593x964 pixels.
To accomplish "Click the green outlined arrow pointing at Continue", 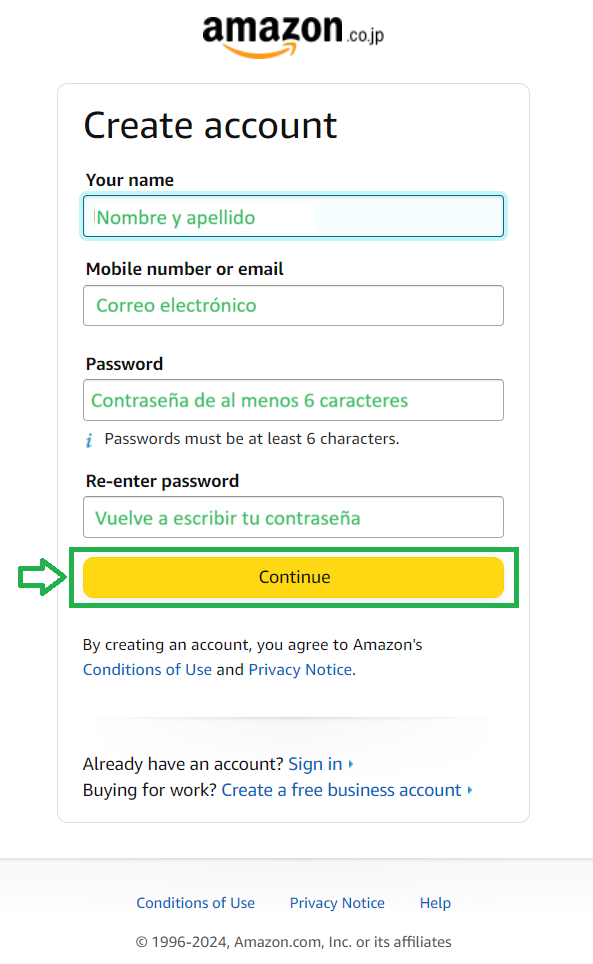I will (42, 577).
